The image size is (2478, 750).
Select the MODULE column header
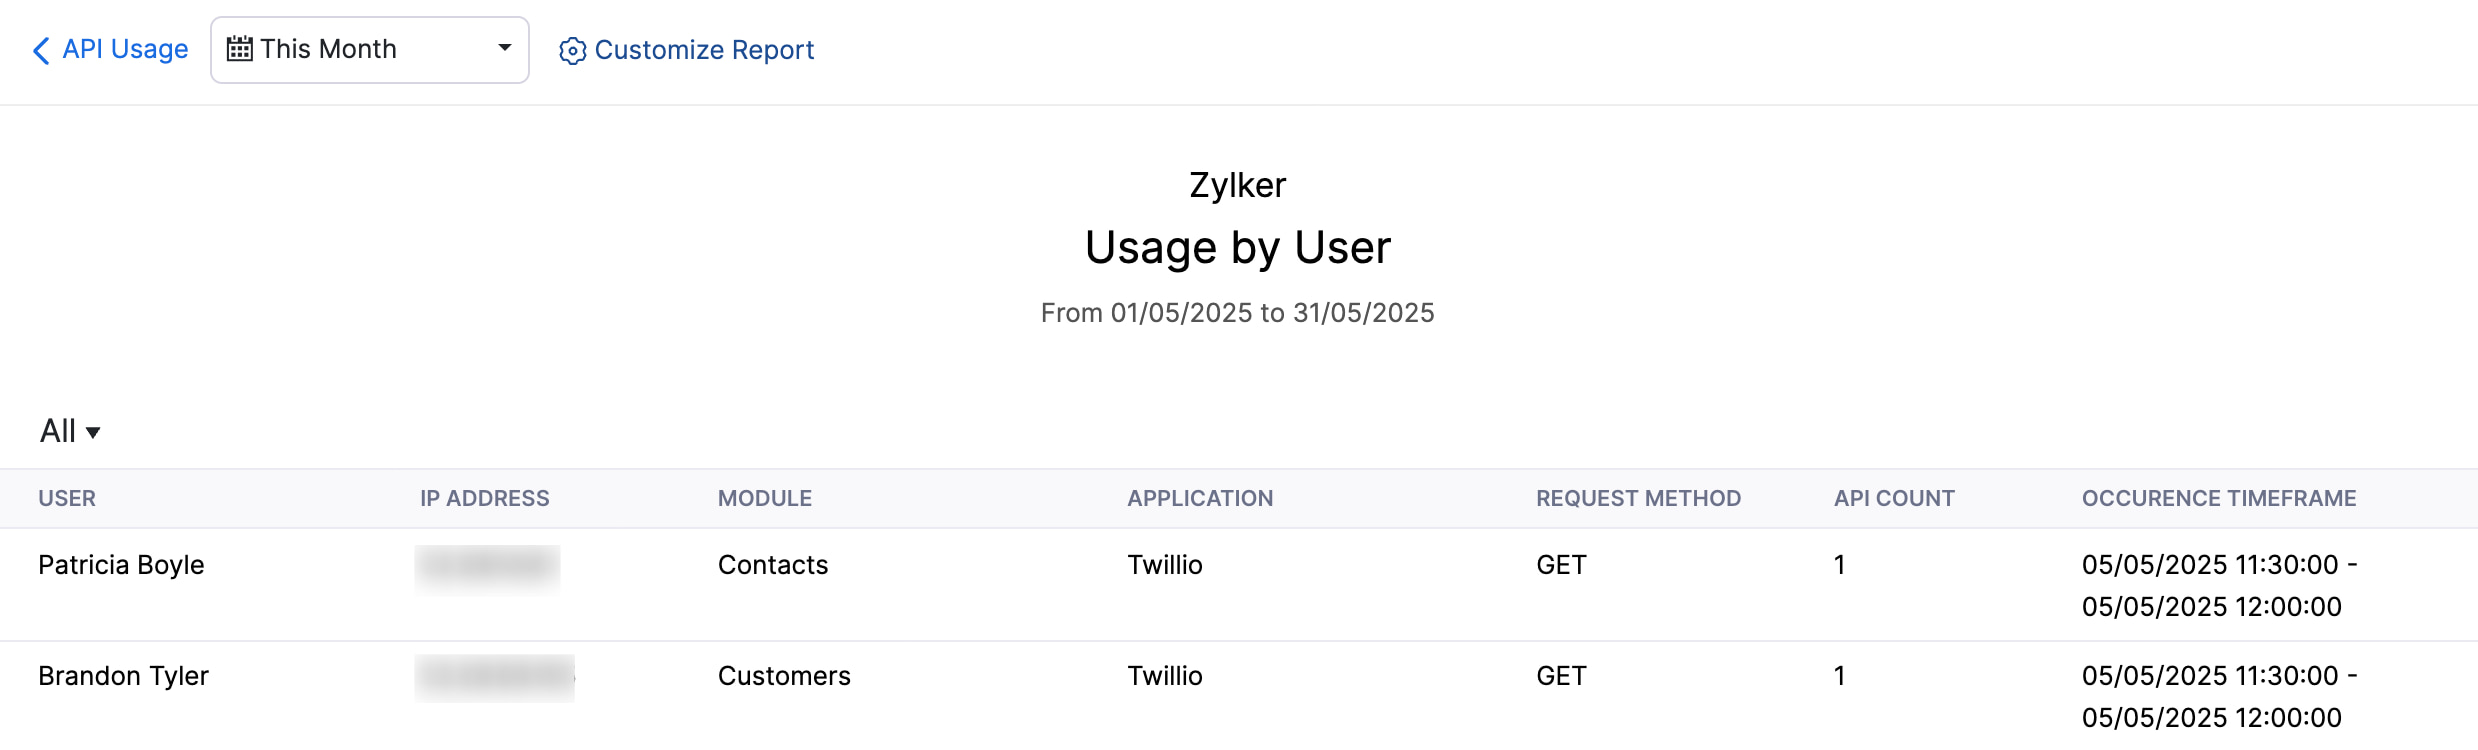765,497
